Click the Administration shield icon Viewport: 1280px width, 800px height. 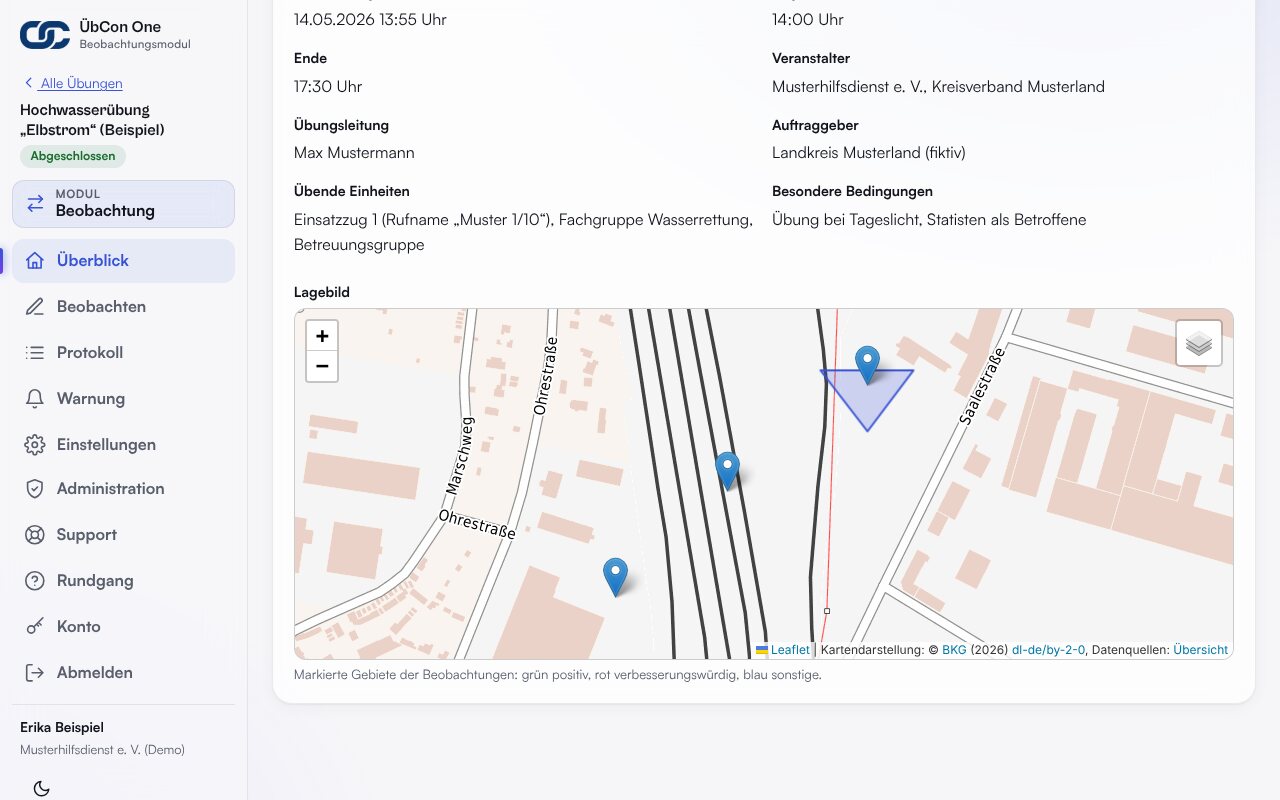[x=35, y=489]
